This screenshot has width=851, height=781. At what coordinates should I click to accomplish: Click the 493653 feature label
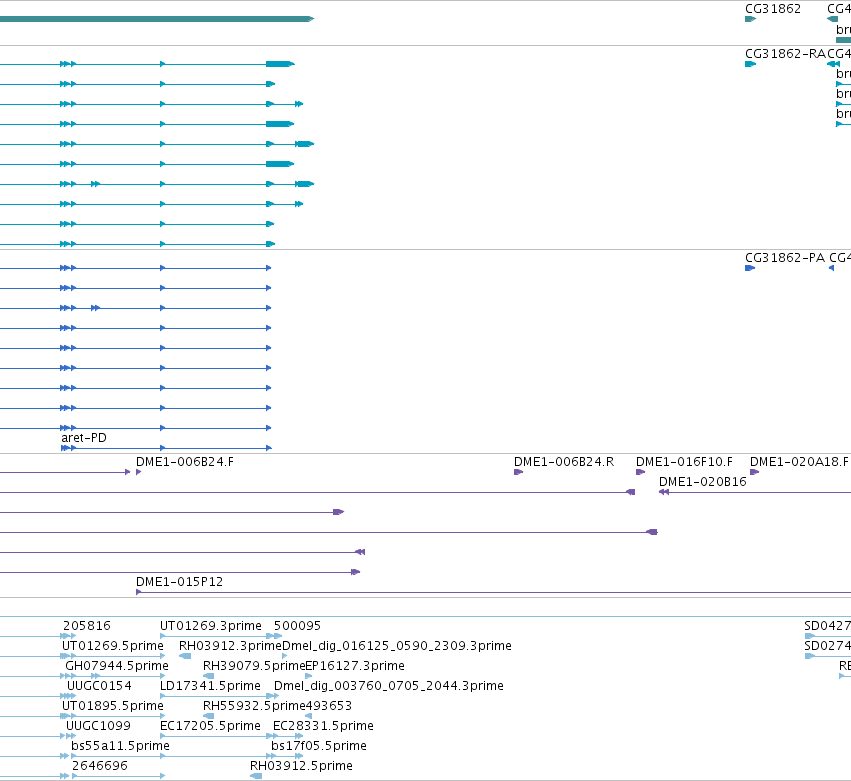coord(329,706)
